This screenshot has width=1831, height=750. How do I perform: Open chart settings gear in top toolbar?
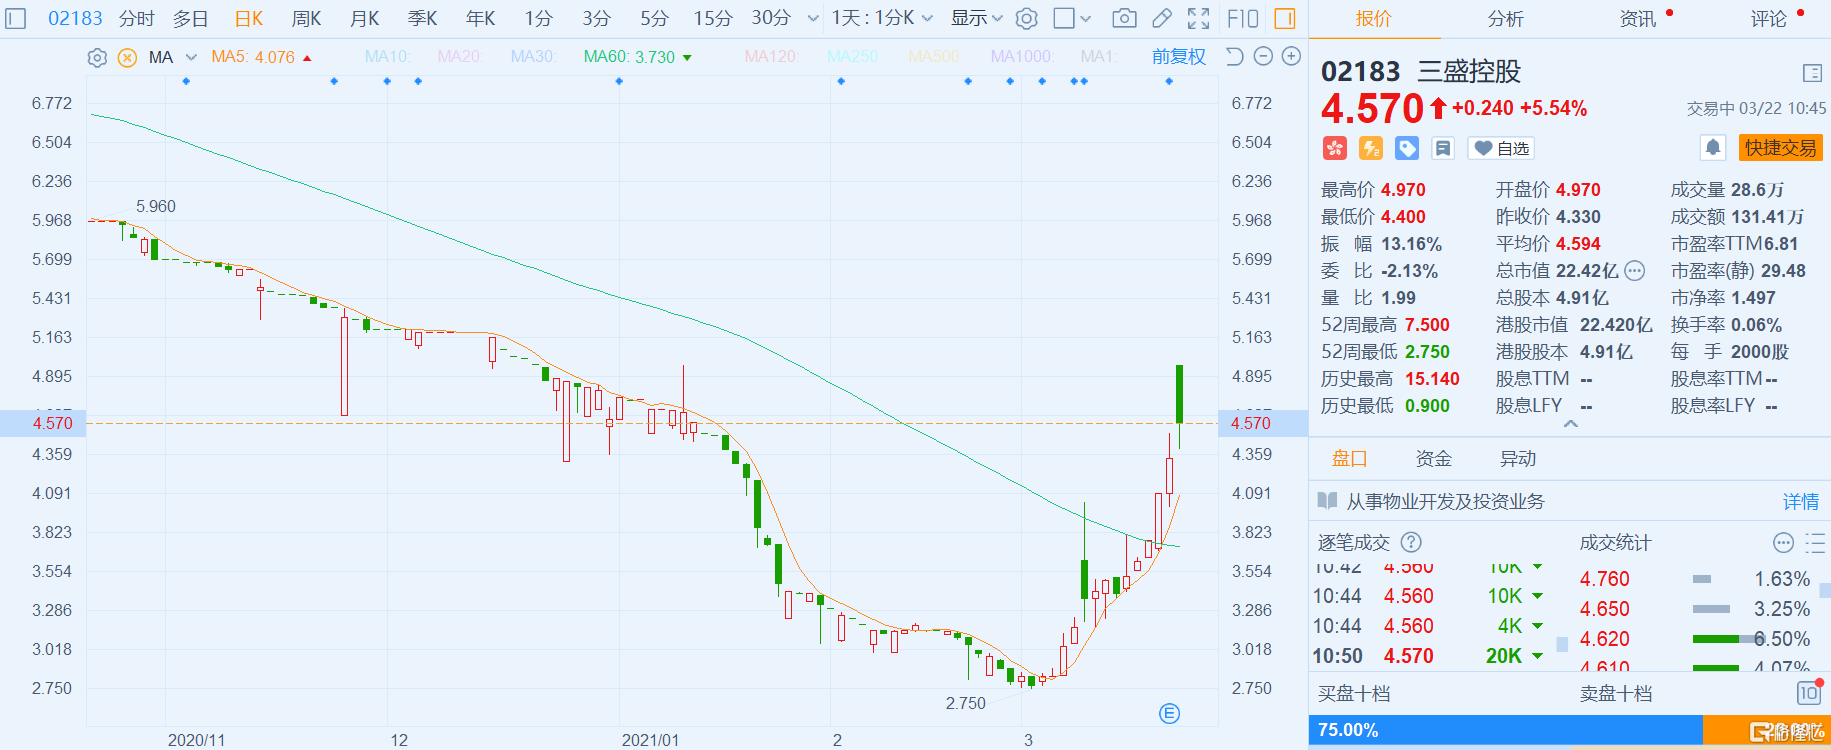[1026, 19]
